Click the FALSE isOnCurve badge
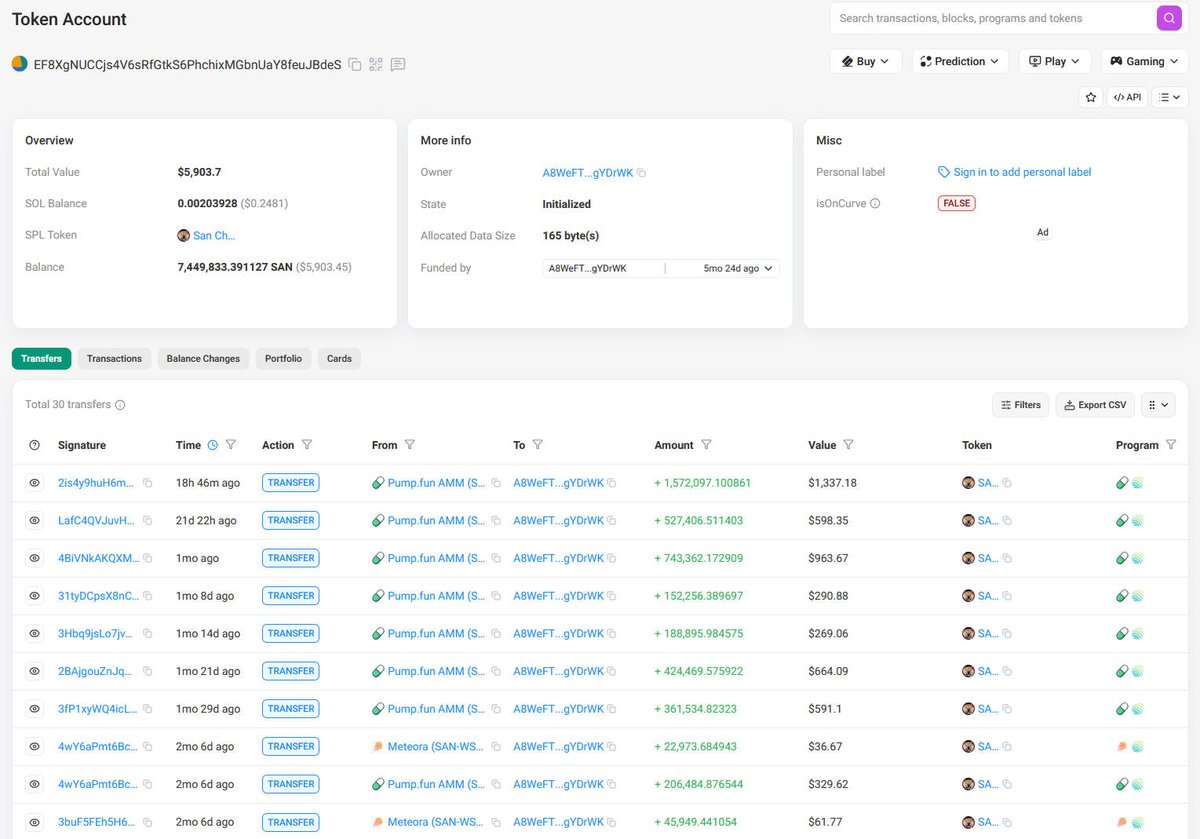 957,203
